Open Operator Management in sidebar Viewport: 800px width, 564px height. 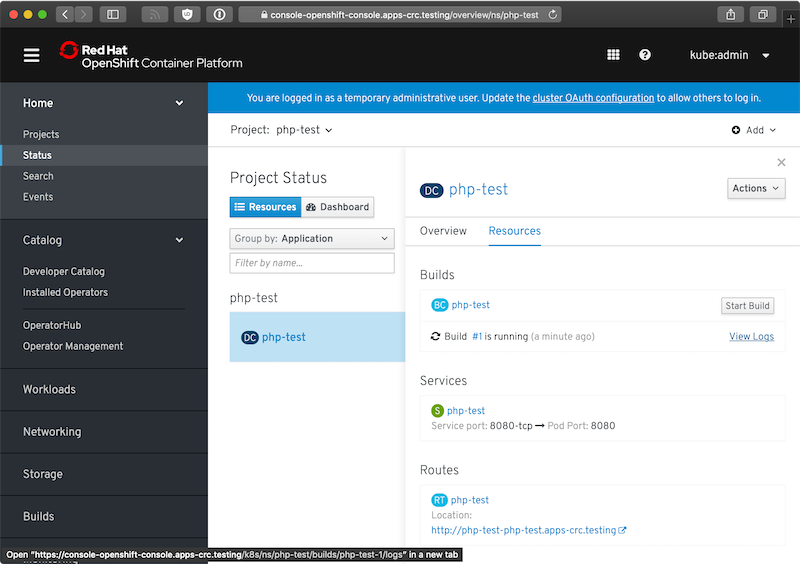point(73,346)
